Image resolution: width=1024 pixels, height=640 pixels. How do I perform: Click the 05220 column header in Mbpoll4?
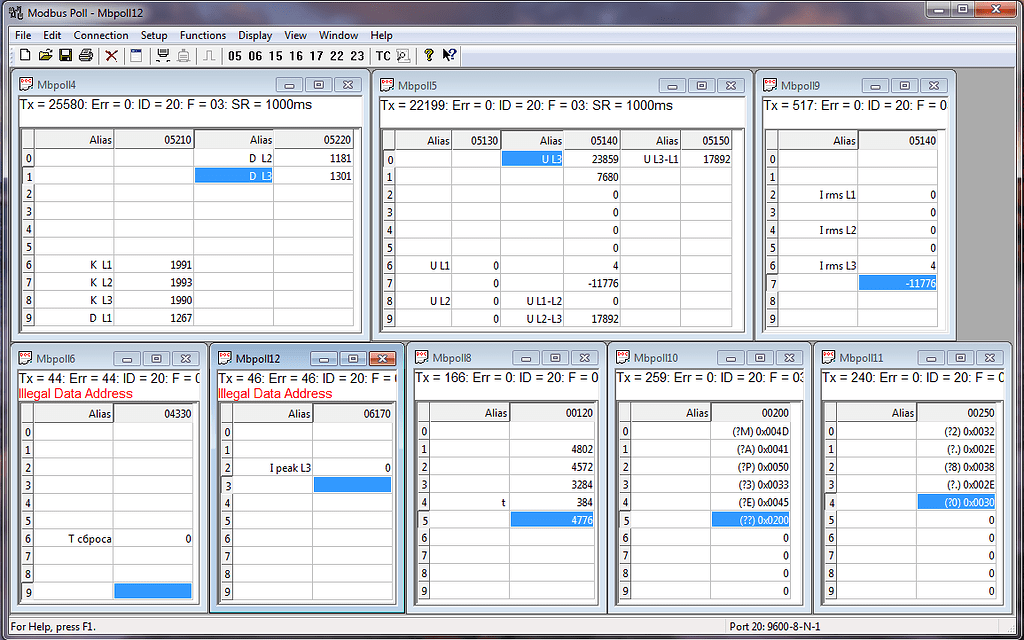[x=314, y=140]
